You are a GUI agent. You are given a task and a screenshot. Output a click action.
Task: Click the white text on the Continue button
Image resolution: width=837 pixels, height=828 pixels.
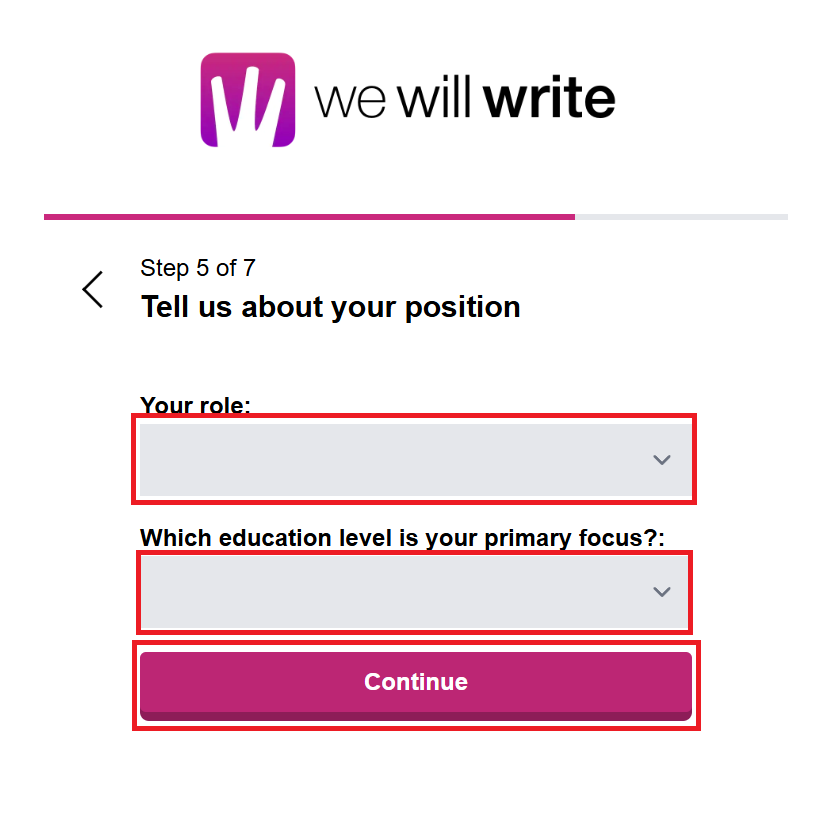coord(416,682)
